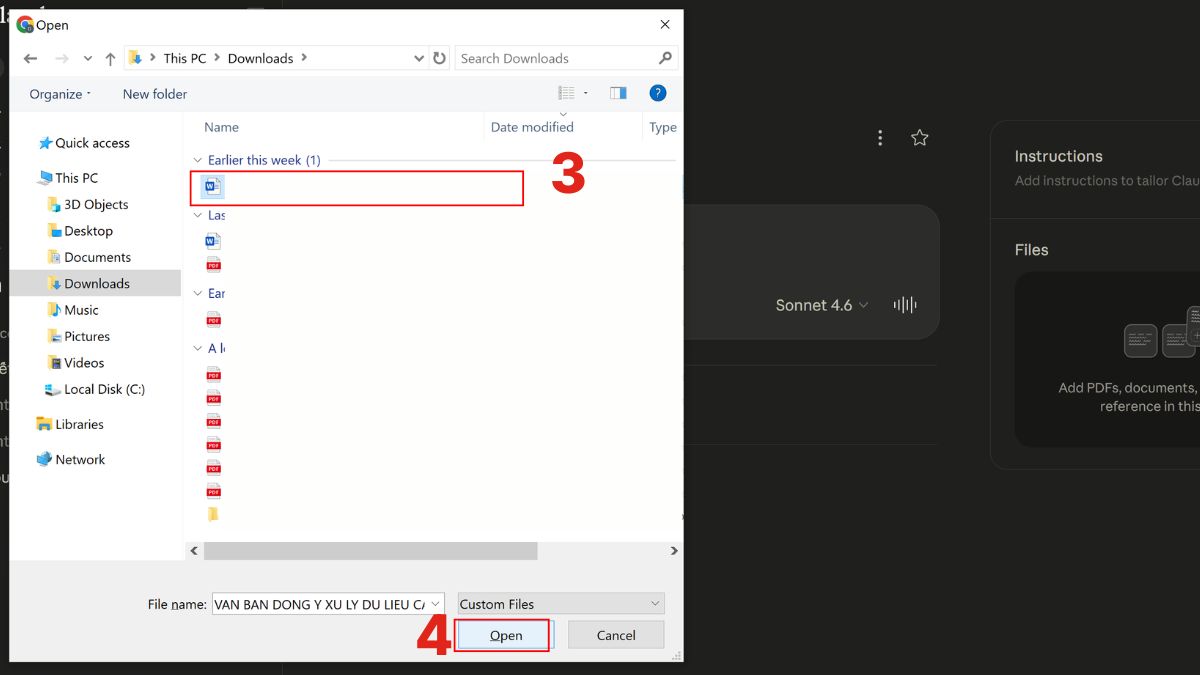Image resolution: width=1200 pixels, height=675 pixels.
Task: Open Quick access in the navigation pane
Action: tap(92, 143)
